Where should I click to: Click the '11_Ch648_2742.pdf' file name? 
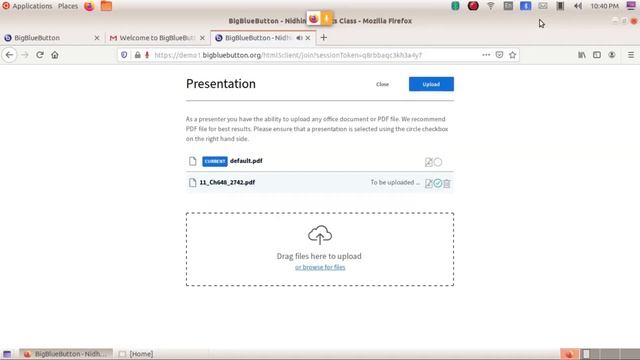pos(227,182)
